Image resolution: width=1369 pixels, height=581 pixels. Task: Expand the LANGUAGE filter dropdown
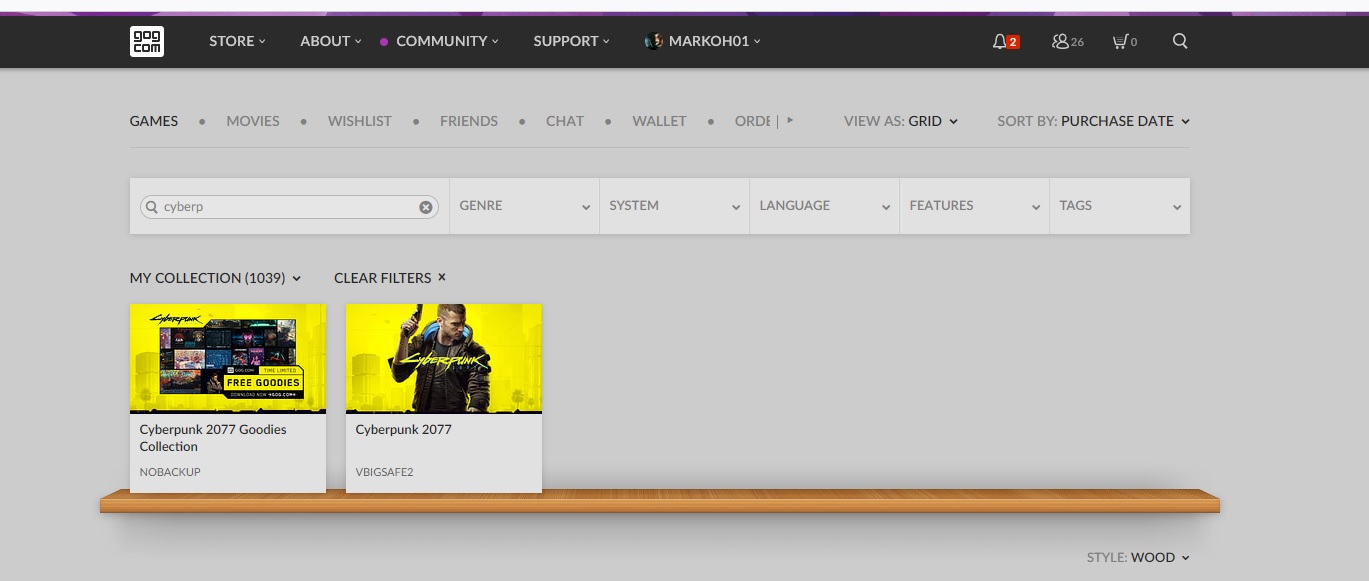click(x=825, y=206)
